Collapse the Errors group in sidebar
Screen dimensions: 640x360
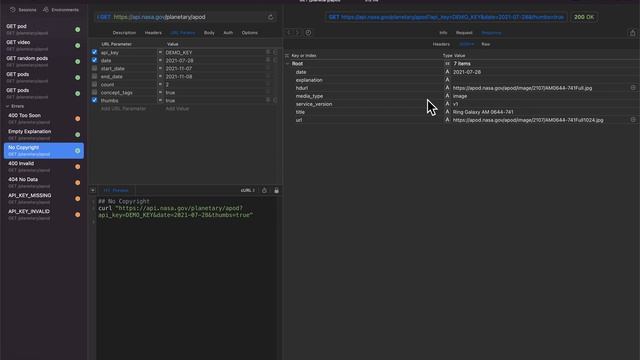(x=7, y=106)
